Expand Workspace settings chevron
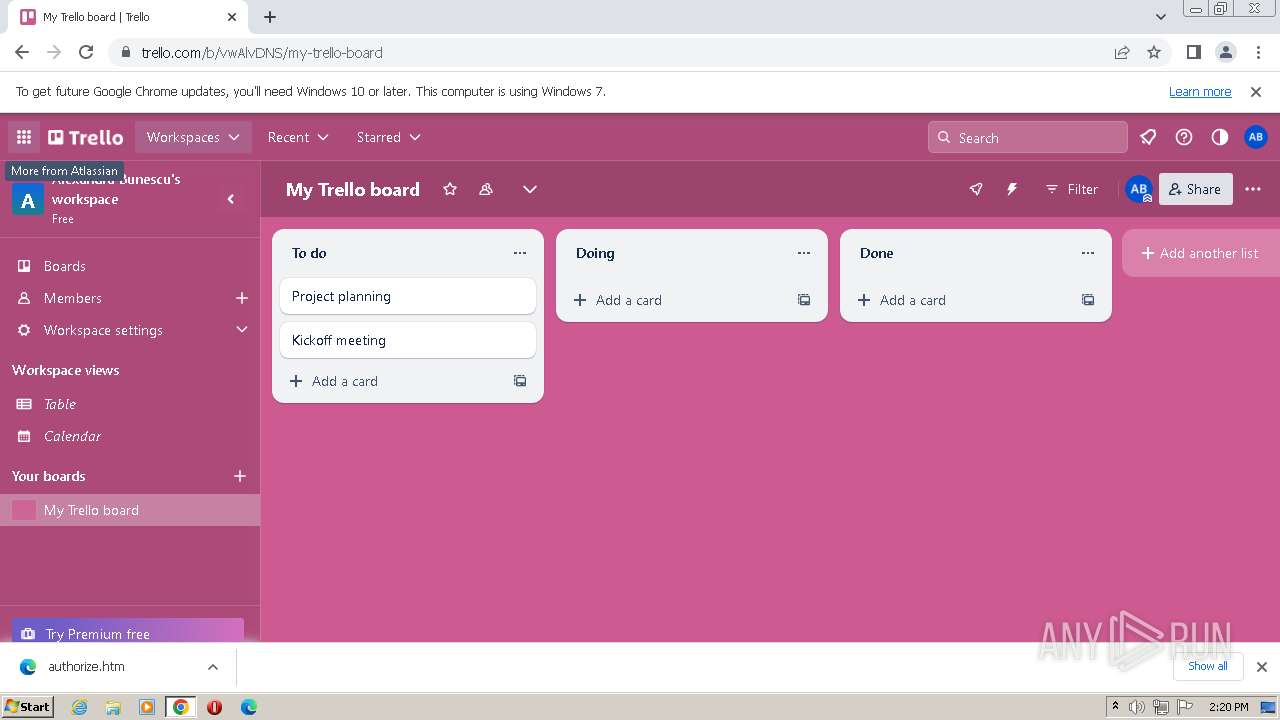Viewport: 1280px width, 720px height. 241,330
